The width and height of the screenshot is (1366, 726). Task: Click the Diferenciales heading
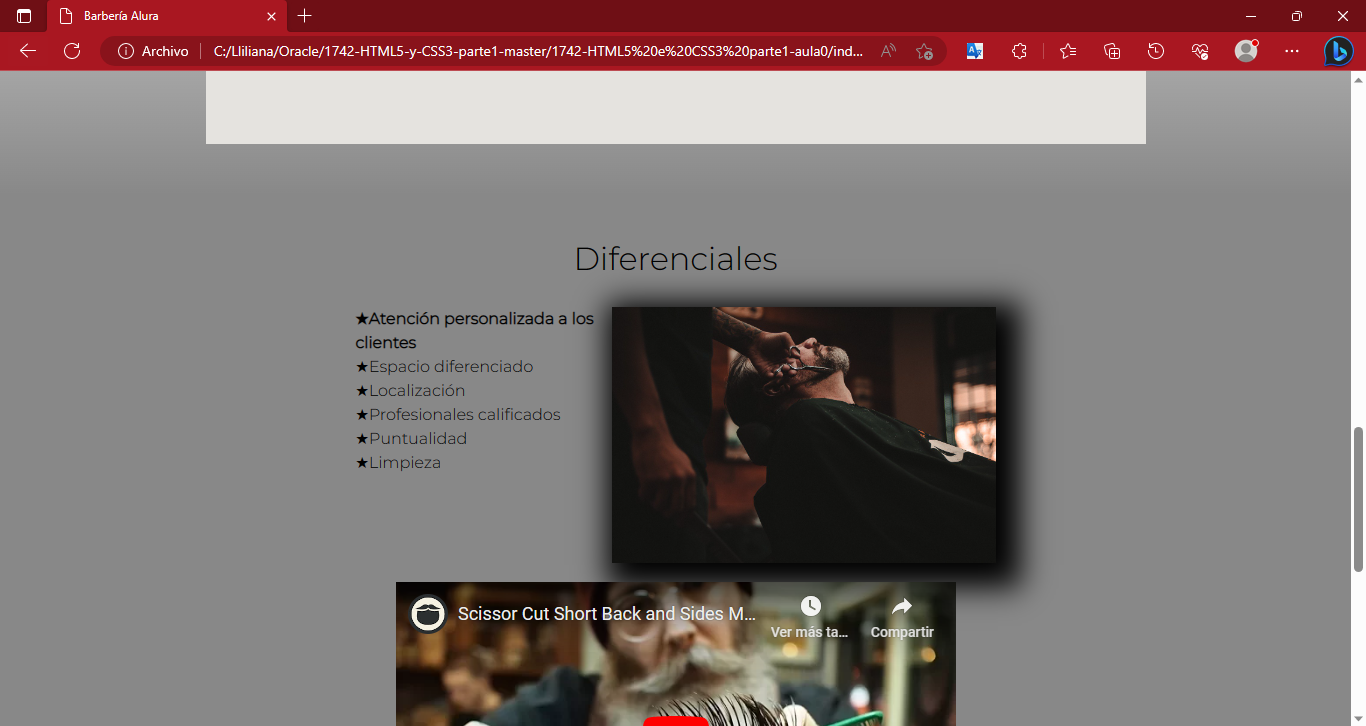click(x=676, y=259)
